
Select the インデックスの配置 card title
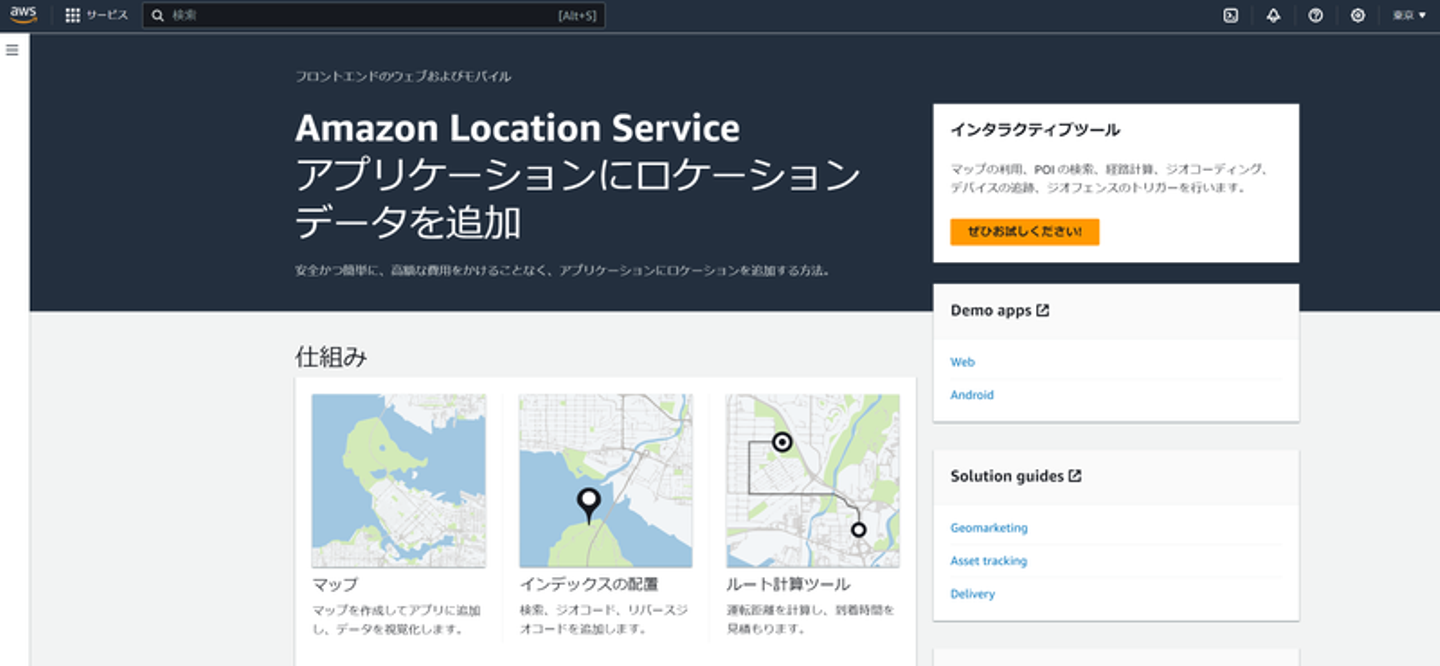pos(589,584)
